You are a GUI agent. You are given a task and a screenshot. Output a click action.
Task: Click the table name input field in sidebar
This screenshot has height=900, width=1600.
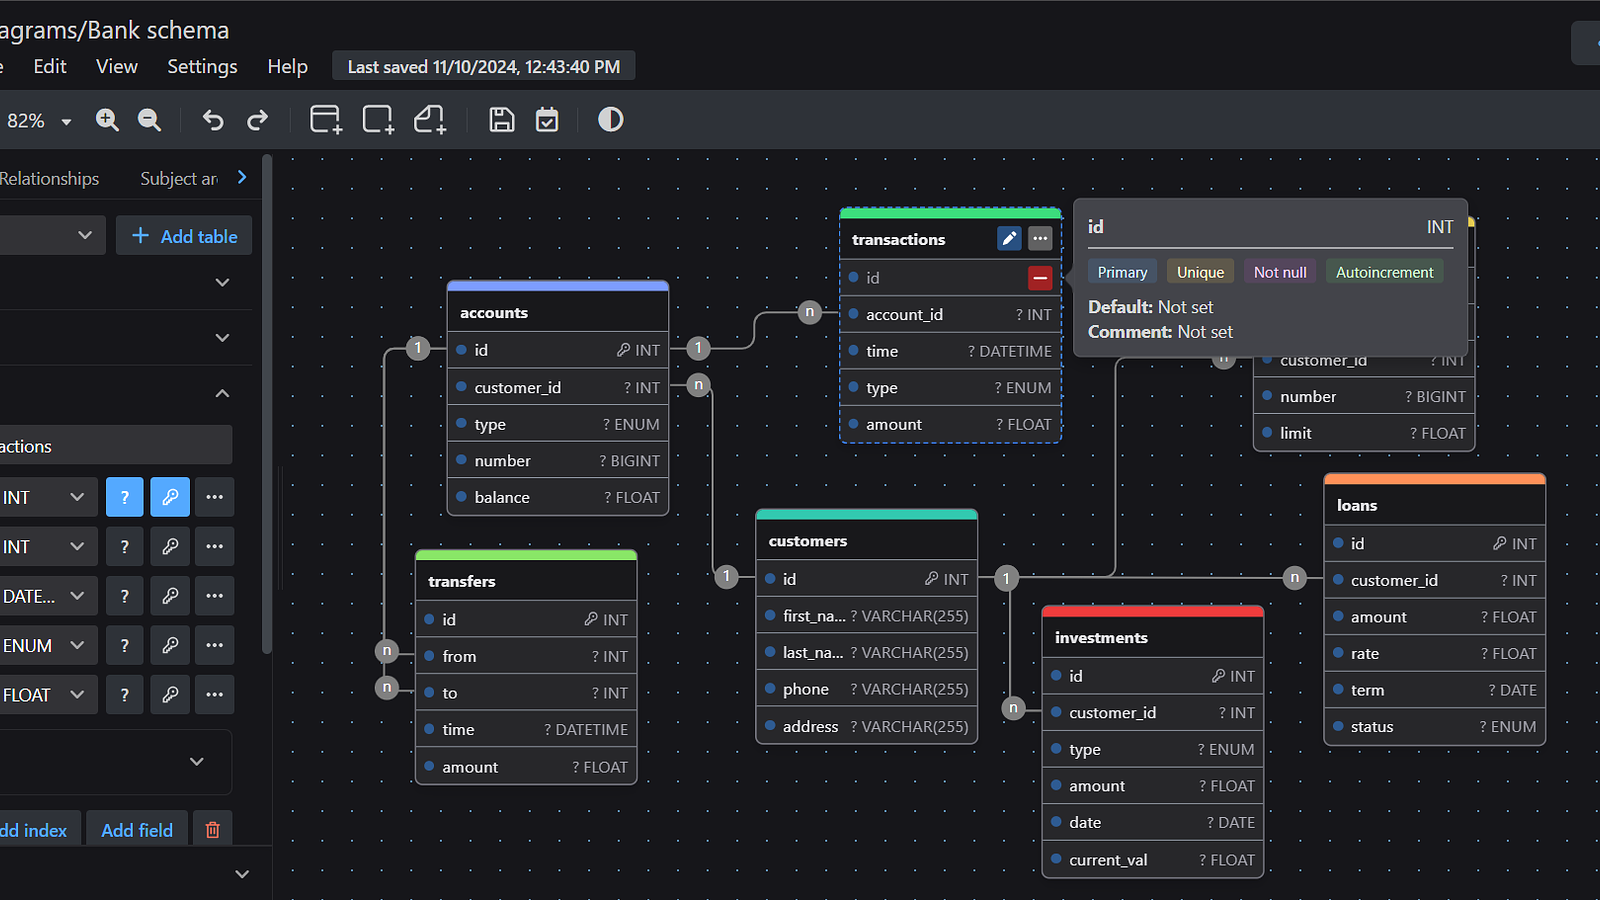pos(116,445)
